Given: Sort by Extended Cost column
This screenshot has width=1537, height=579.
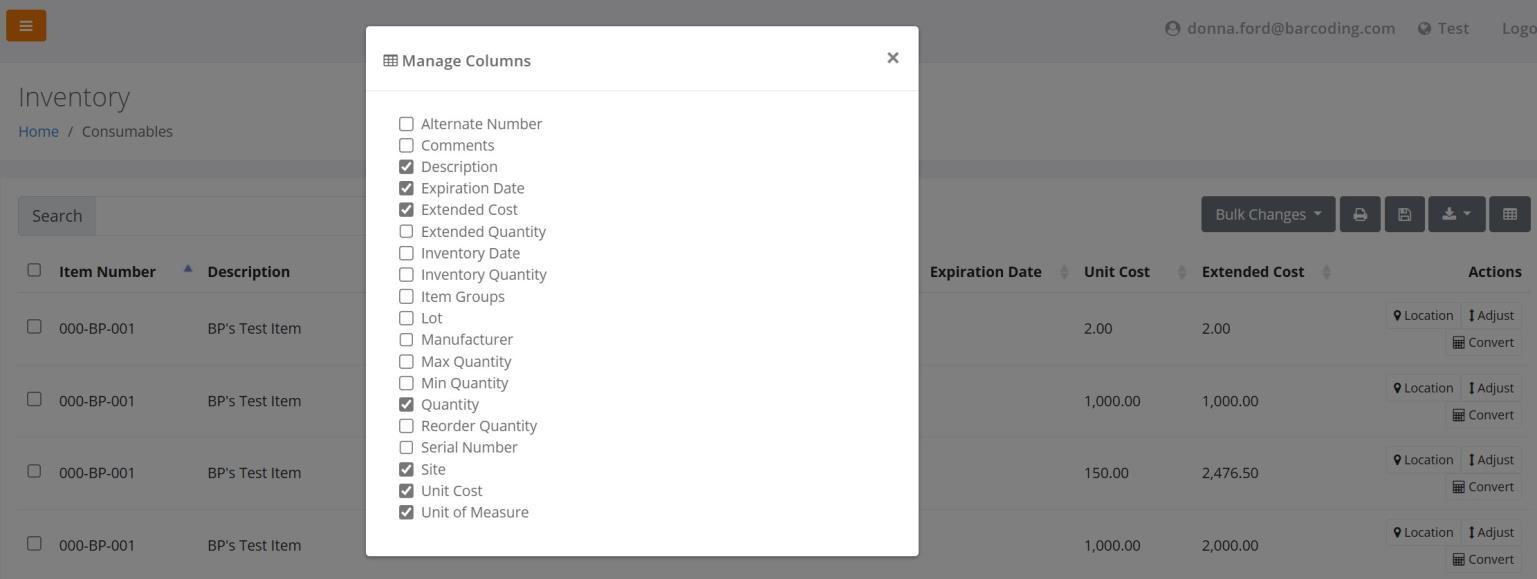Looking at the screenshot, I should [1252, 272].
